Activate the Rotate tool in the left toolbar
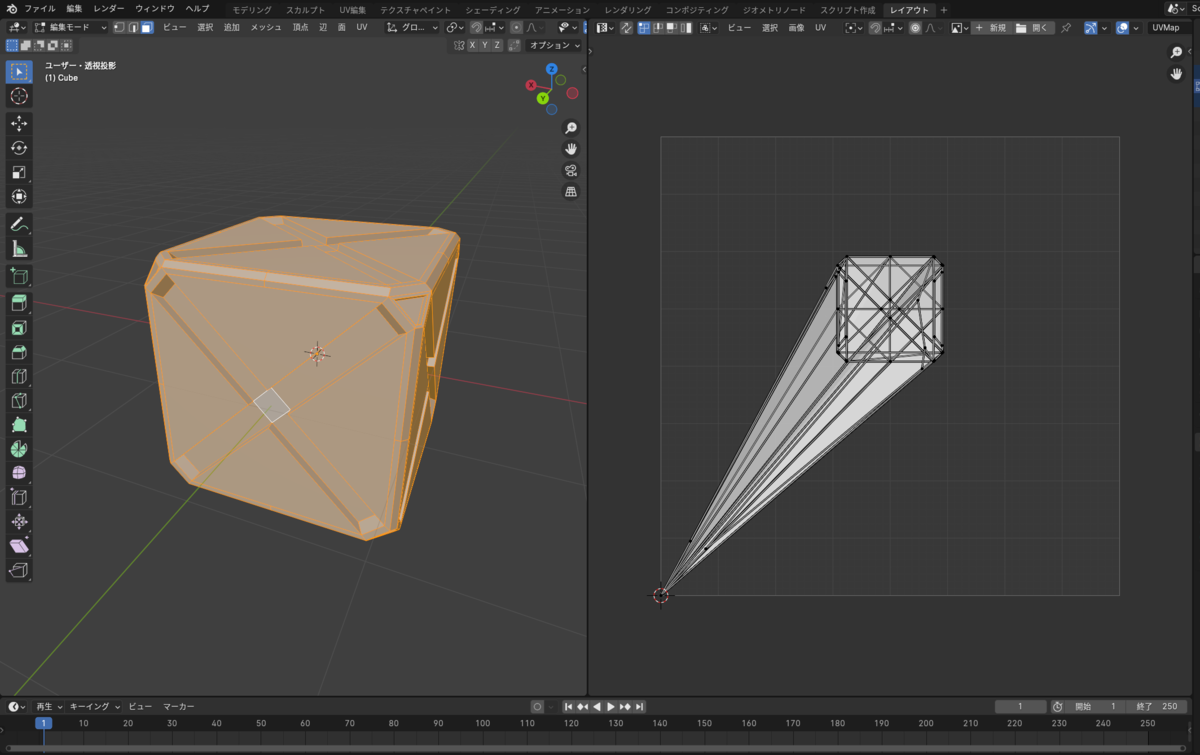This screenshot has width=1200, height=755. [x=19, y=148]
